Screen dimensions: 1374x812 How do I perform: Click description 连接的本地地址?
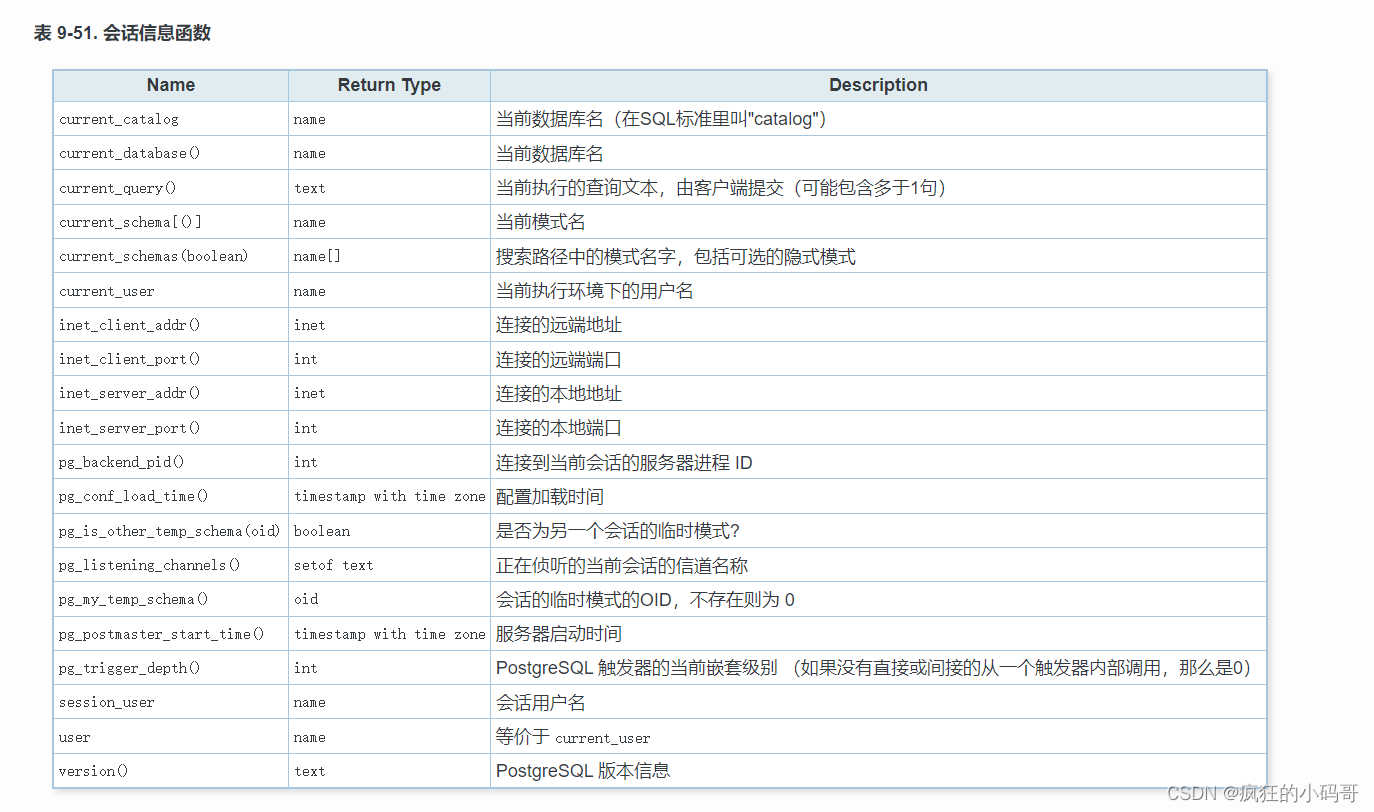(x=559, y=393)
